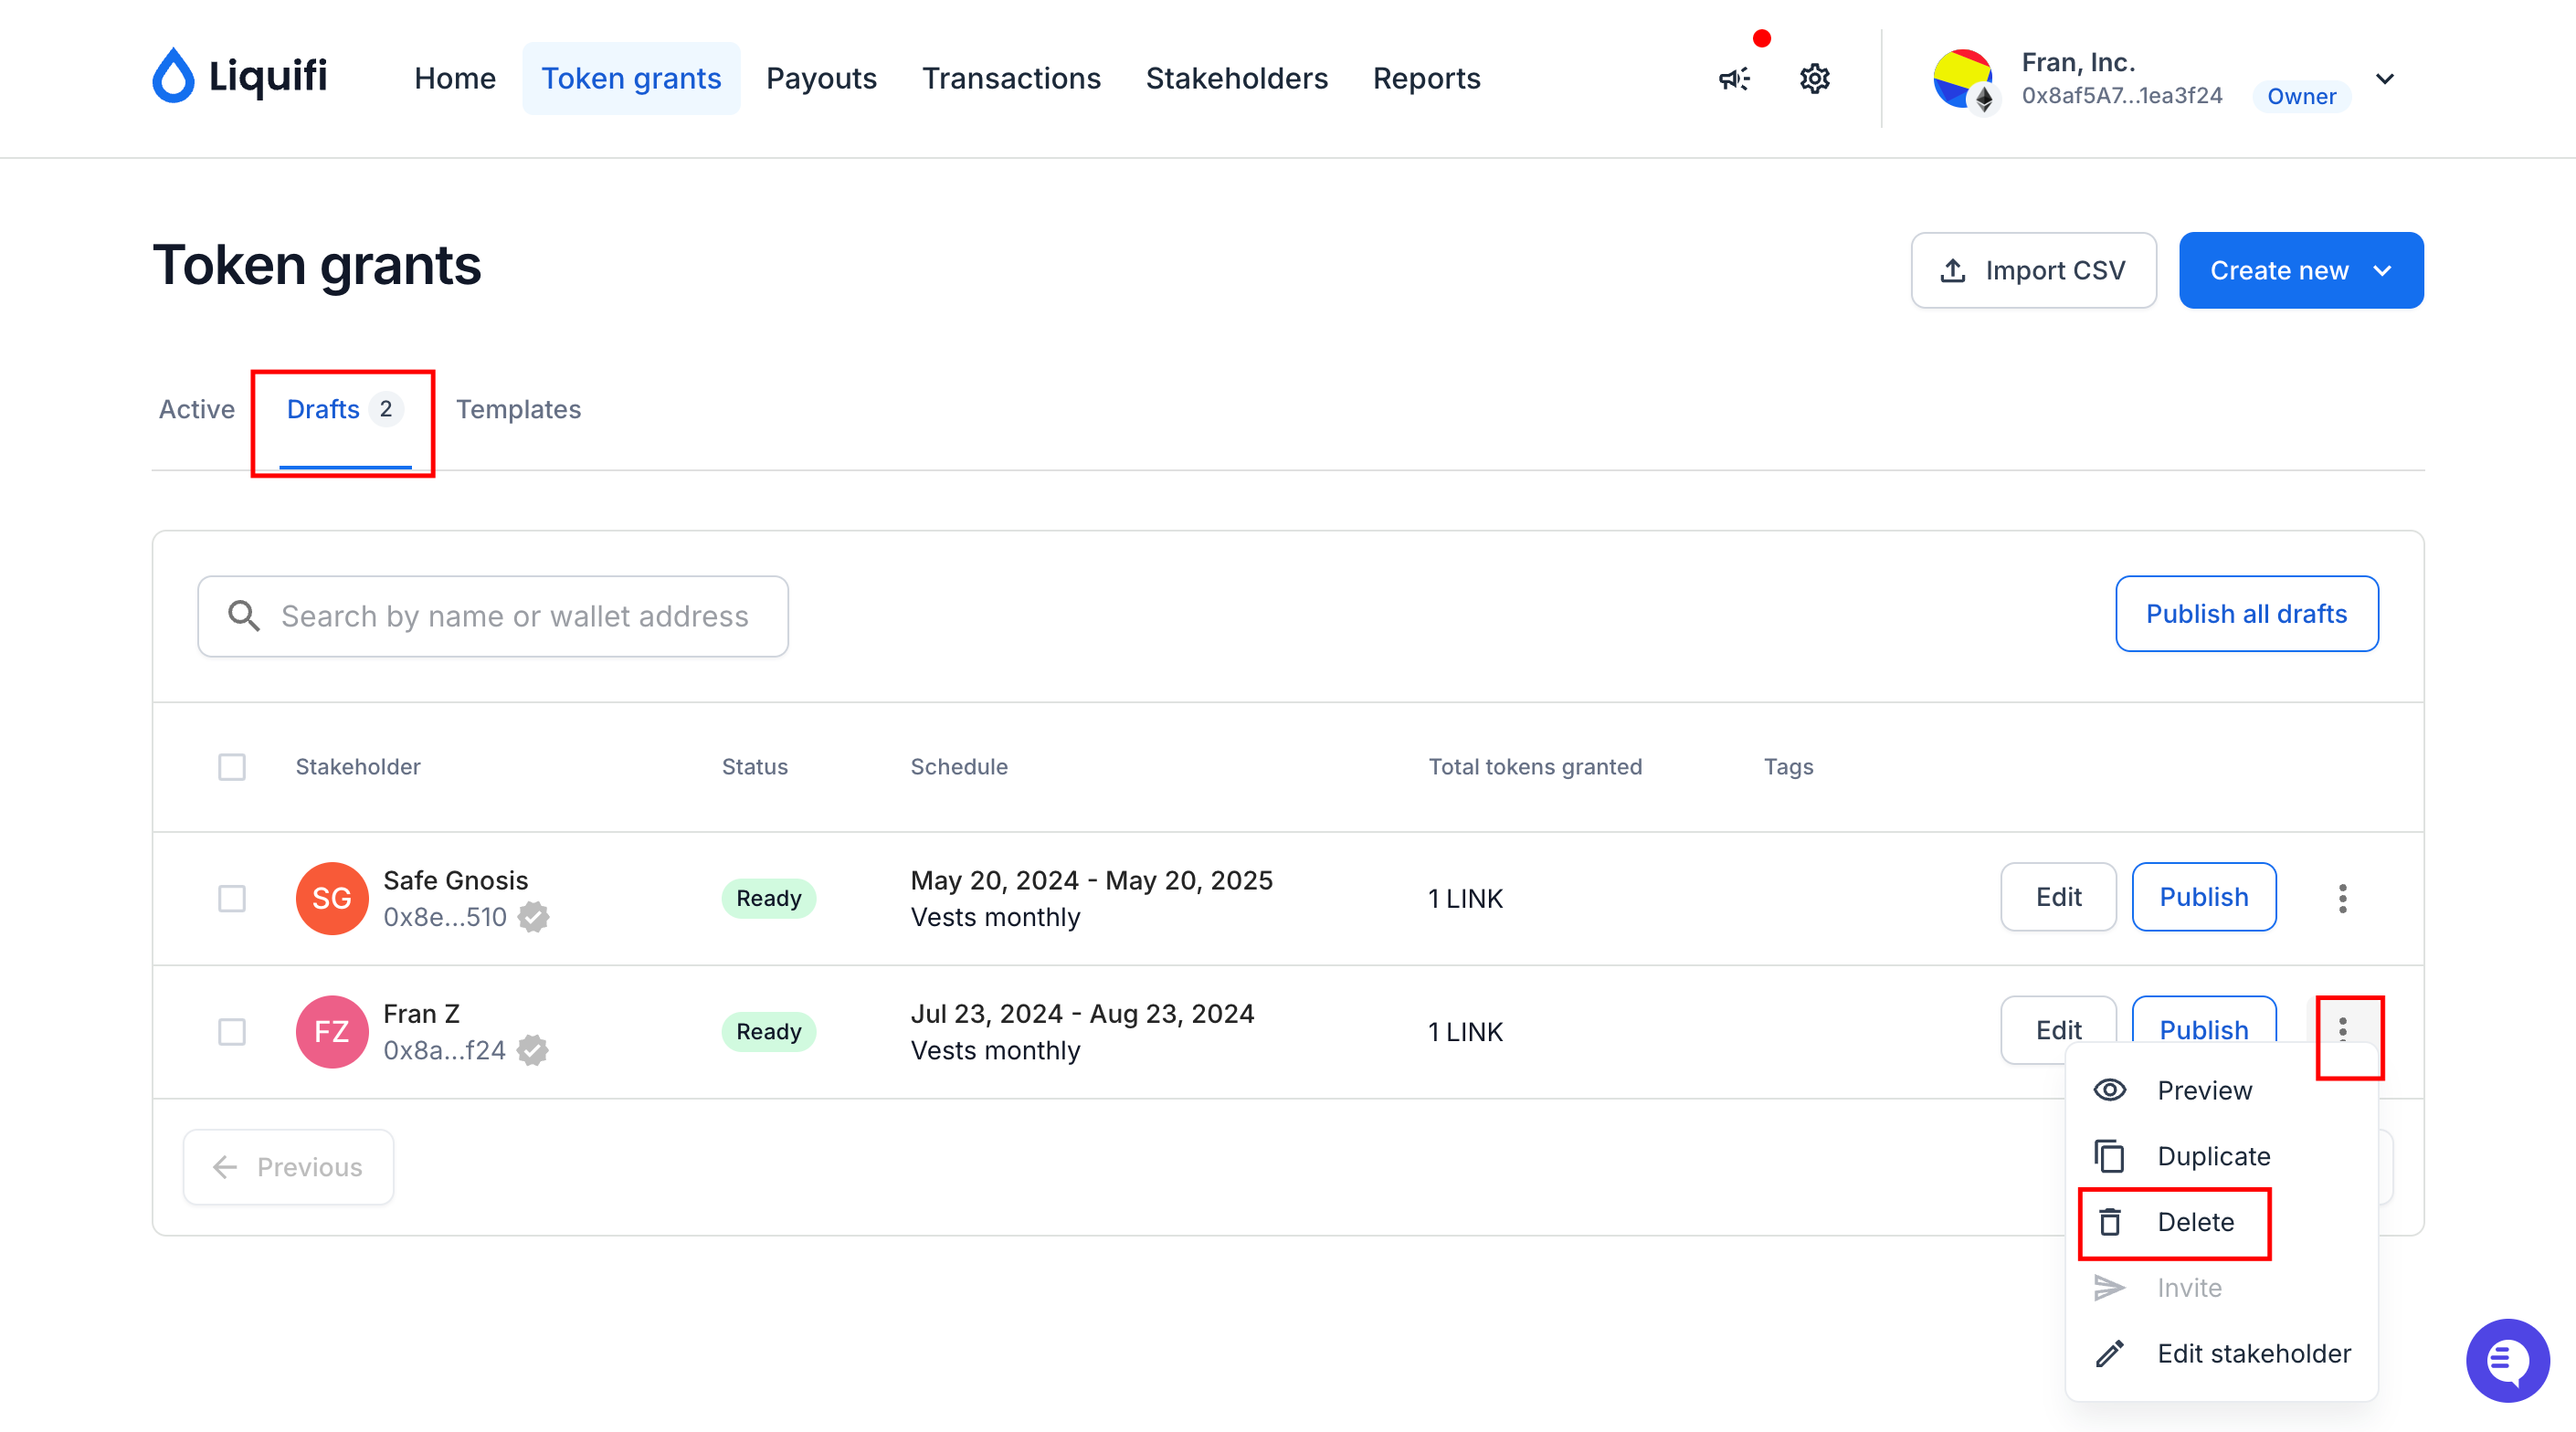Open the Stakeholders page

point(1236,78)
